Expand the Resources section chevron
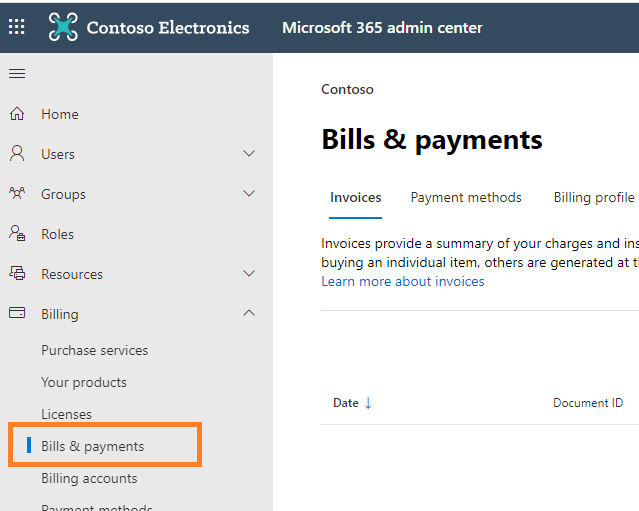Image resolution: width=639 pixels, height=511 pixels. click(249, 274)
